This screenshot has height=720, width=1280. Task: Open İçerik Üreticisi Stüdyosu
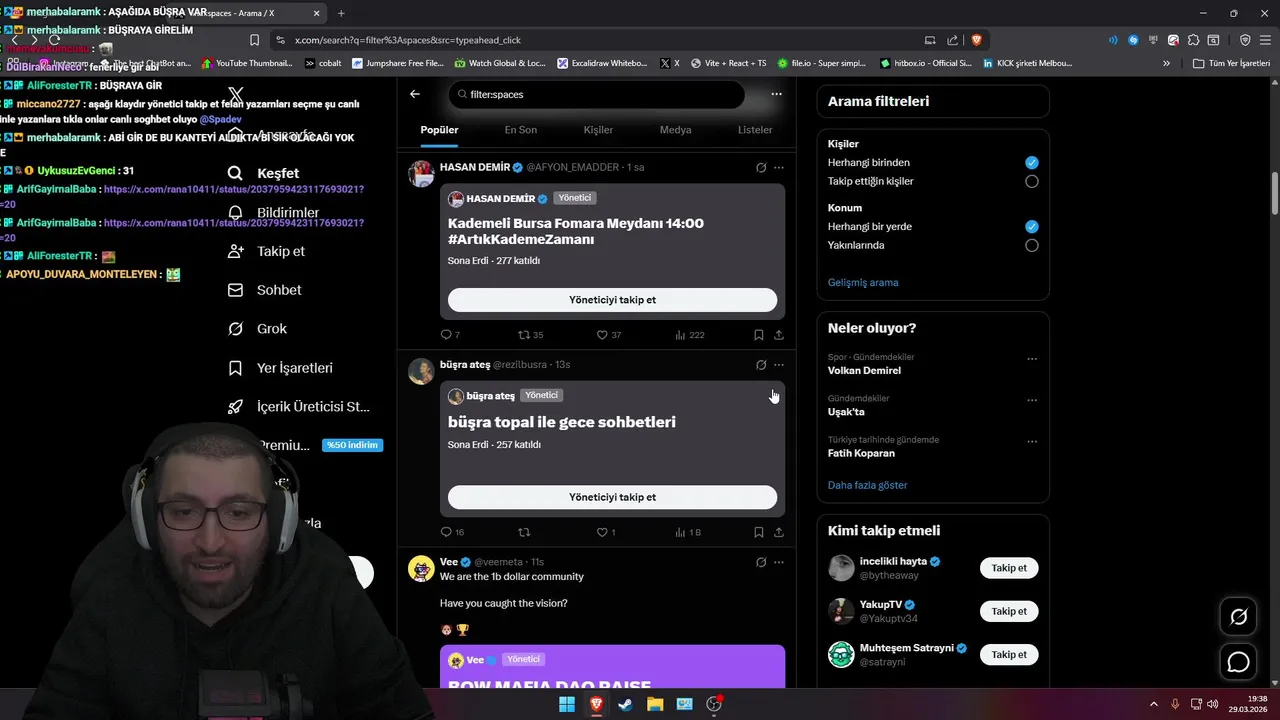[x=299, y=407]
